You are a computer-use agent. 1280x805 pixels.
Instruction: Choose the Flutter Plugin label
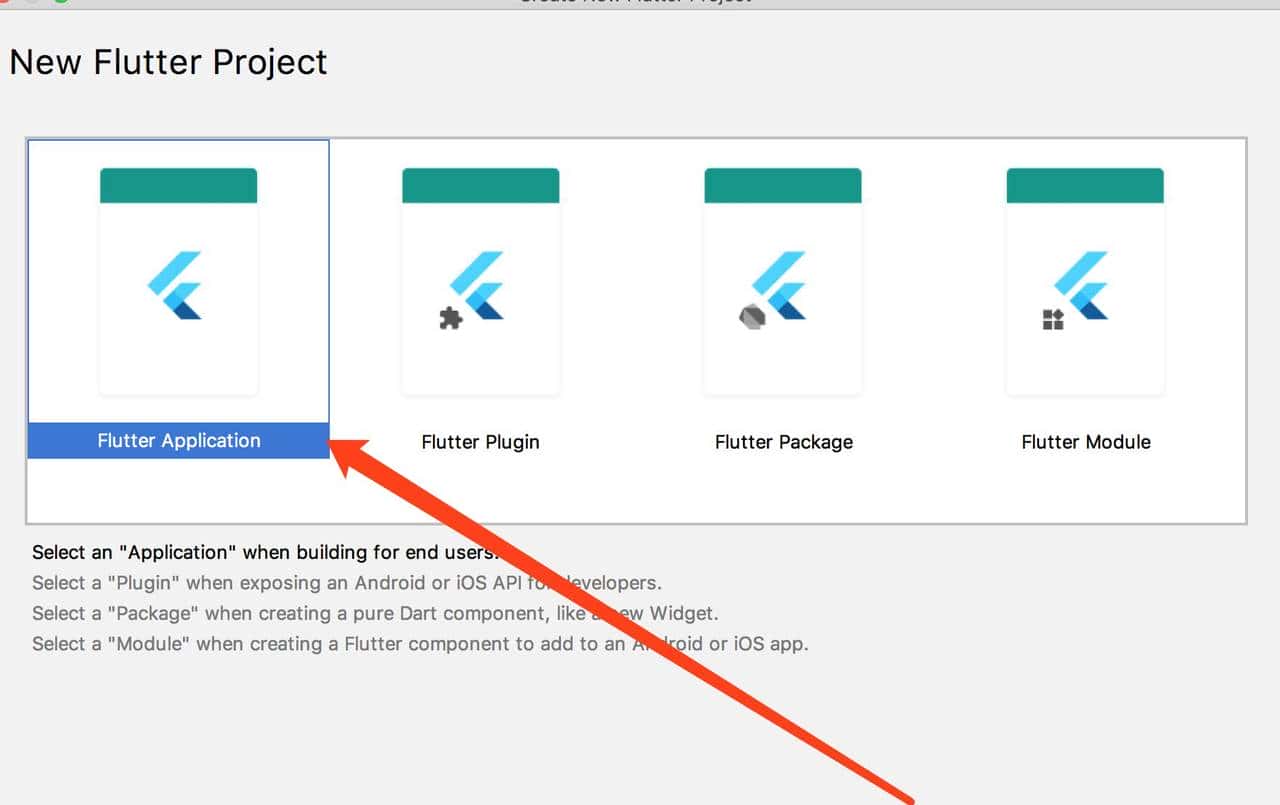(x=480, y=442)
